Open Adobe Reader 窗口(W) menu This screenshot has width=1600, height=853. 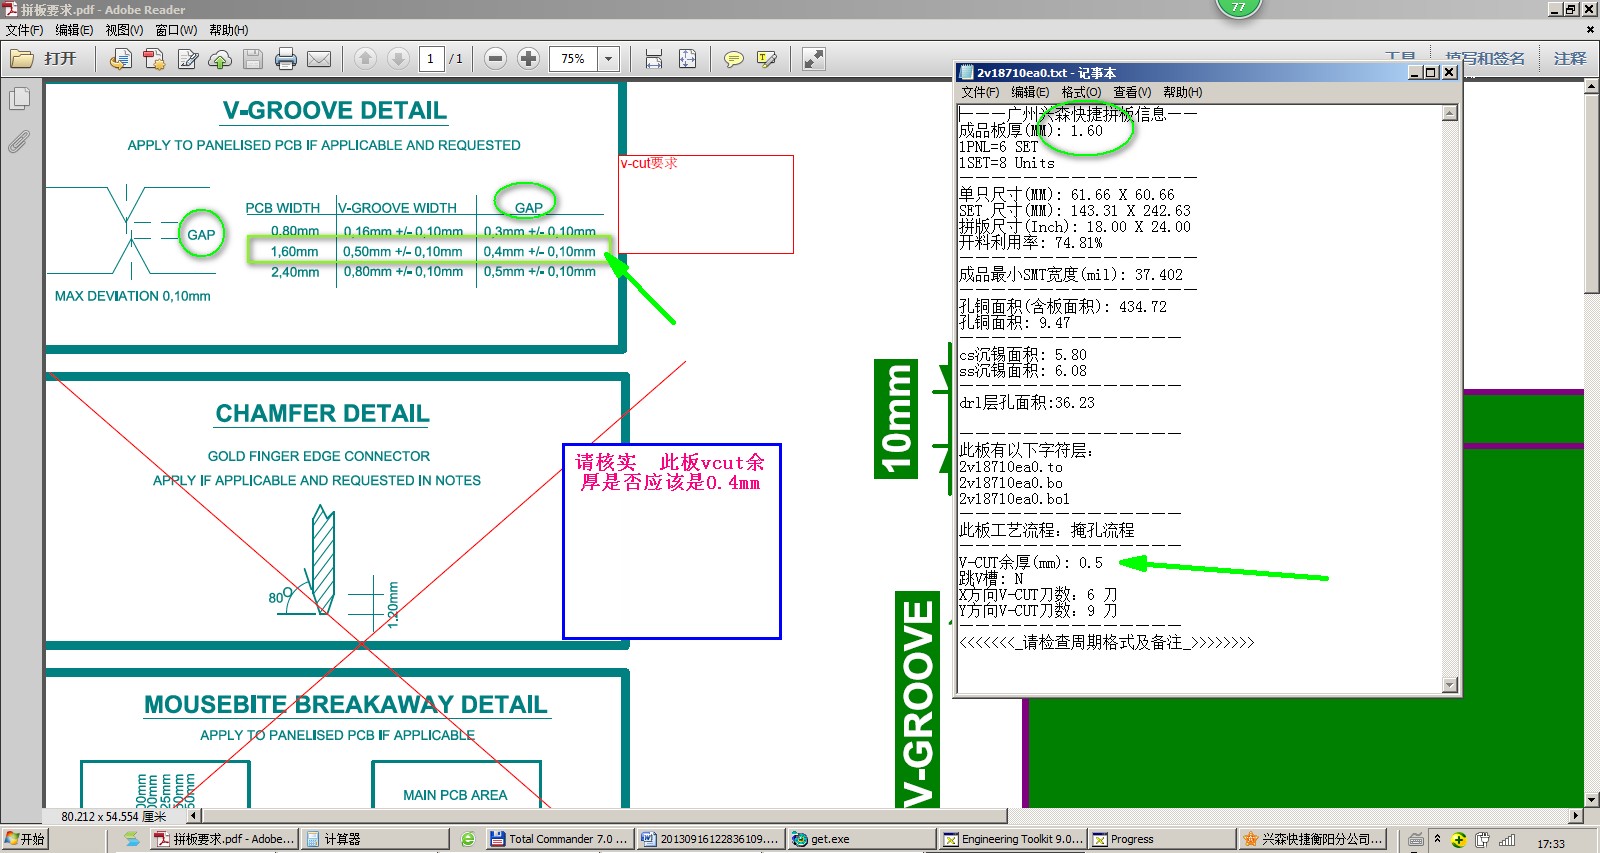point(176,30)
